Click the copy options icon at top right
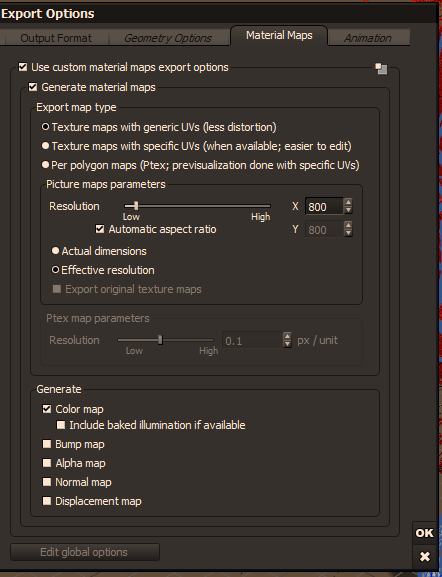Screen dimensions: 442x577 (381, 68)
